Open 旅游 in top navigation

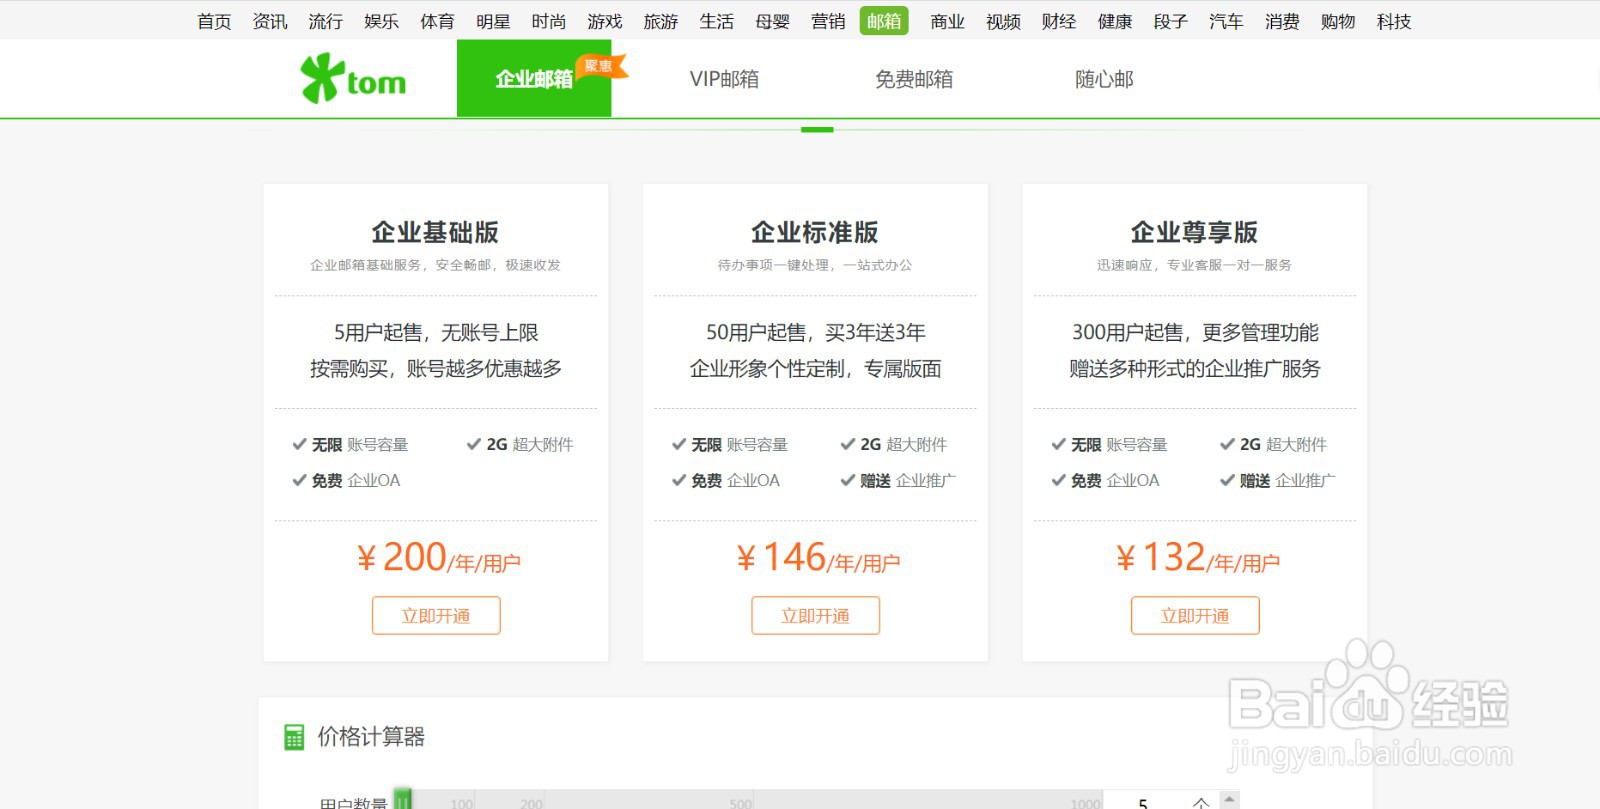(x=661, y=21)
